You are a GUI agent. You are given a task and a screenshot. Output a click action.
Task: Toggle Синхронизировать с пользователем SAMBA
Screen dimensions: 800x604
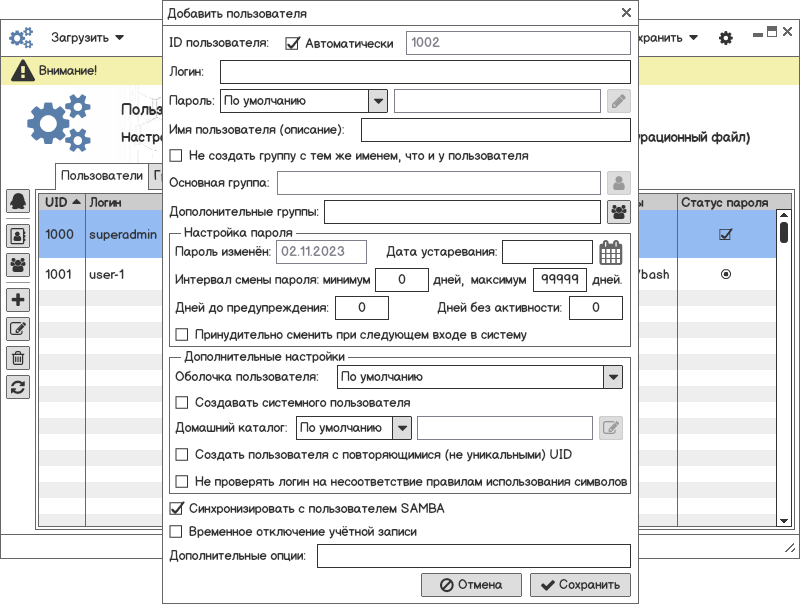(176, 509)
